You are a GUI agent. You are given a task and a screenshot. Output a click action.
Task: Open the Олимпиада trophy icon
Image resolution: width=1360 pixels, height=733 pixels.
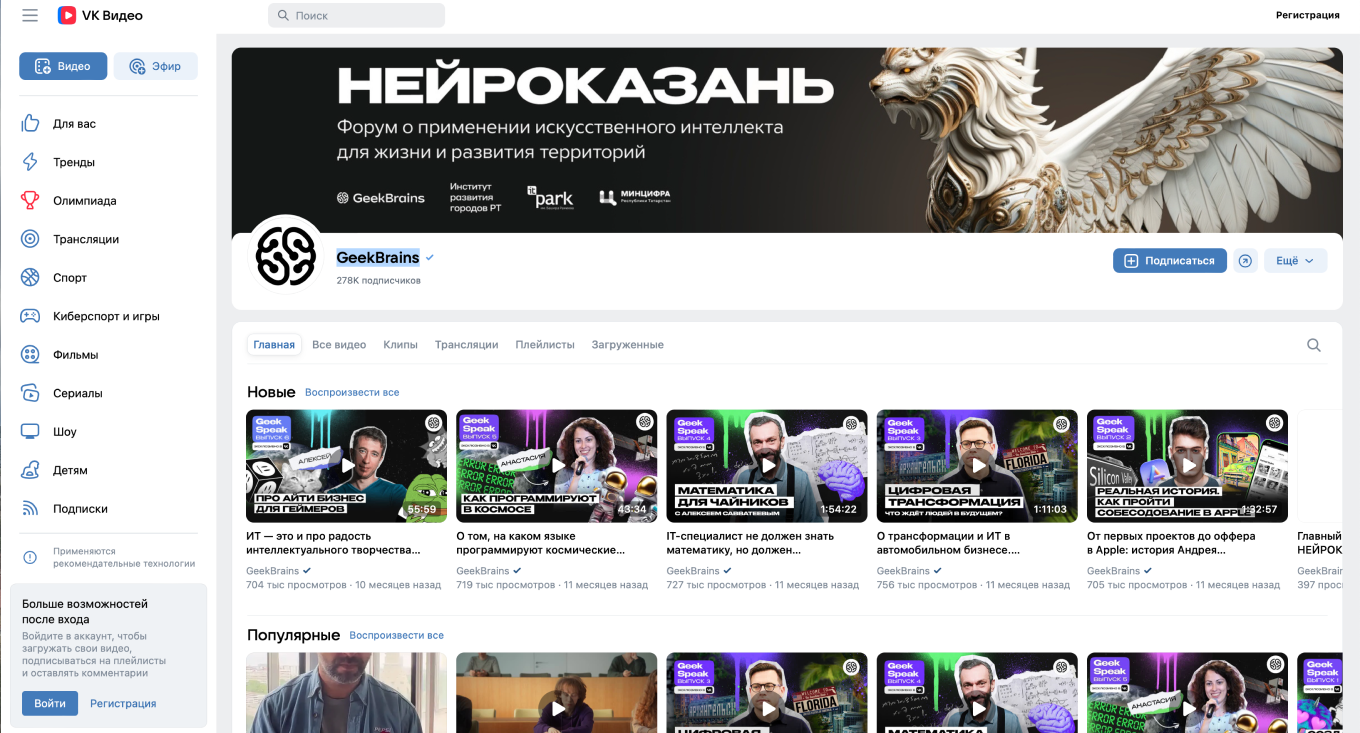(30, 200)
